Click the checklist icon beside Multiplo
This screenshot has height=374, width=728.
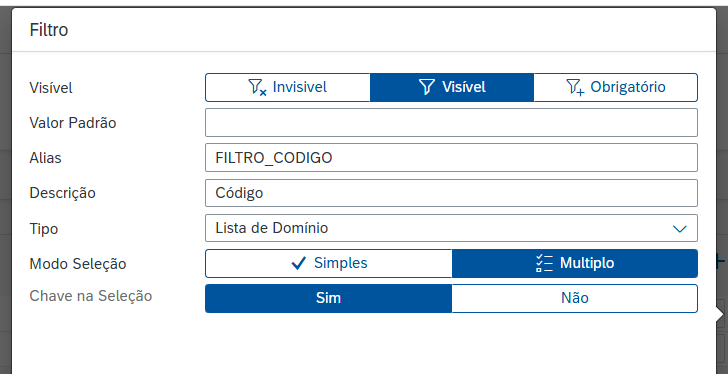click(544, 263)
